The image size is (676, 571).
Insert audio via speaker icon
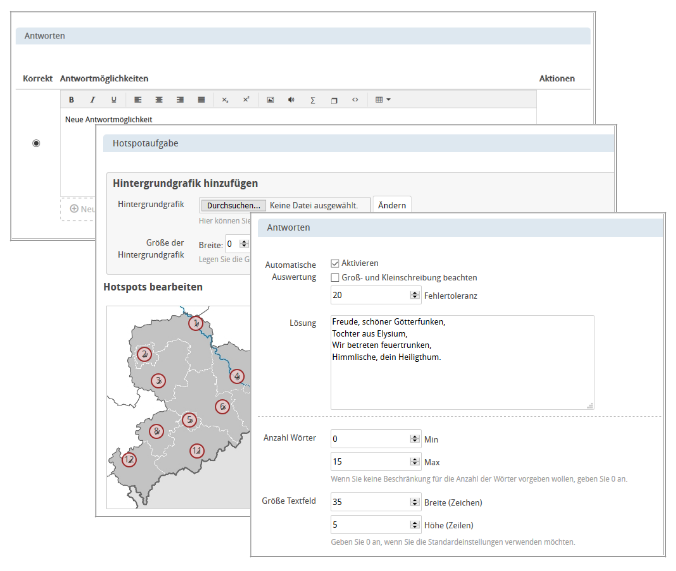(x=291, y=100)
